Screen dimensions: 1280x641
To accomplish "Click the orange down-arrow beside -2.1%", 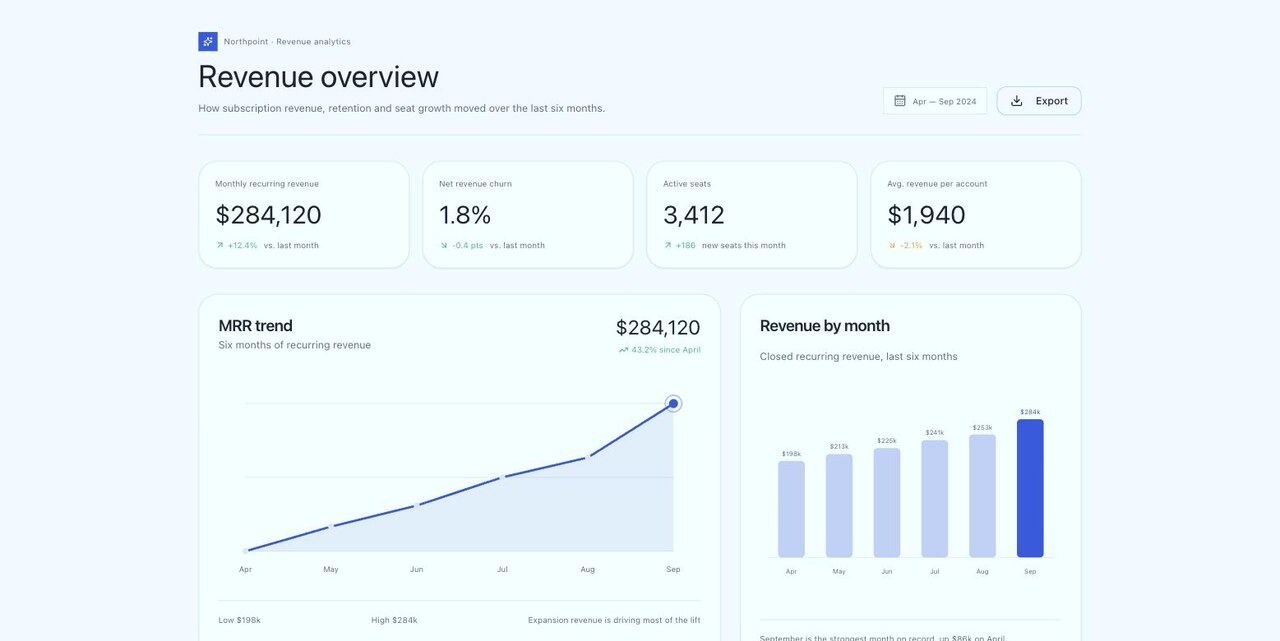I will [892, 245].
